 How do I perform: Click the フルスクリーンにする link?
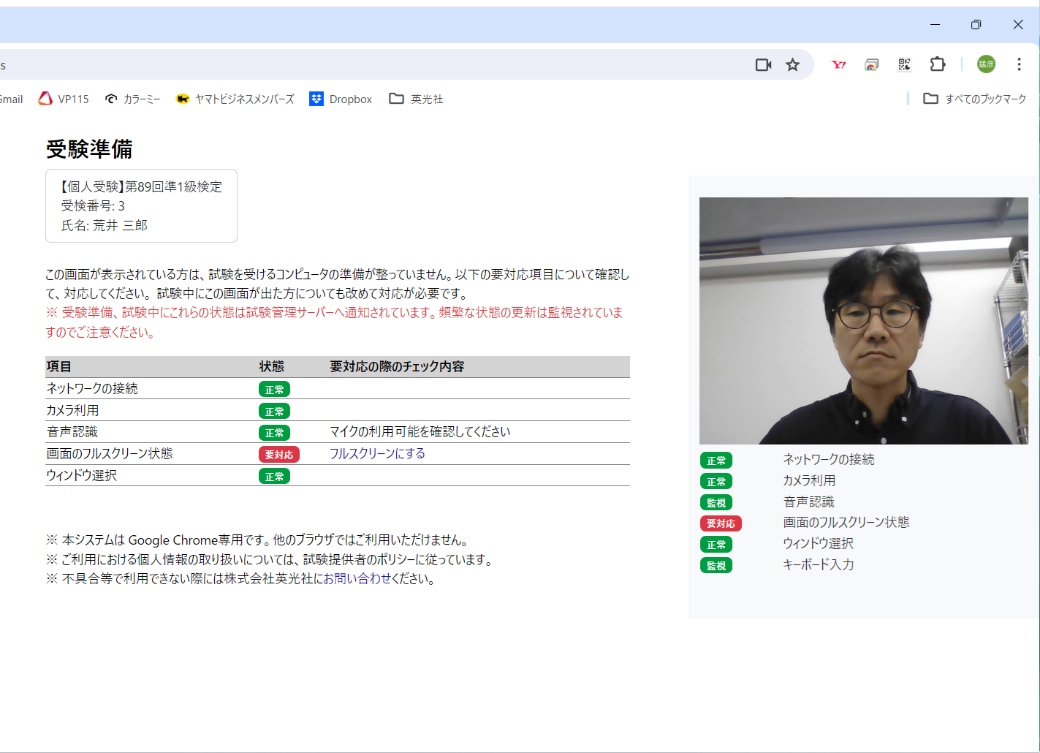pos(377,454)
